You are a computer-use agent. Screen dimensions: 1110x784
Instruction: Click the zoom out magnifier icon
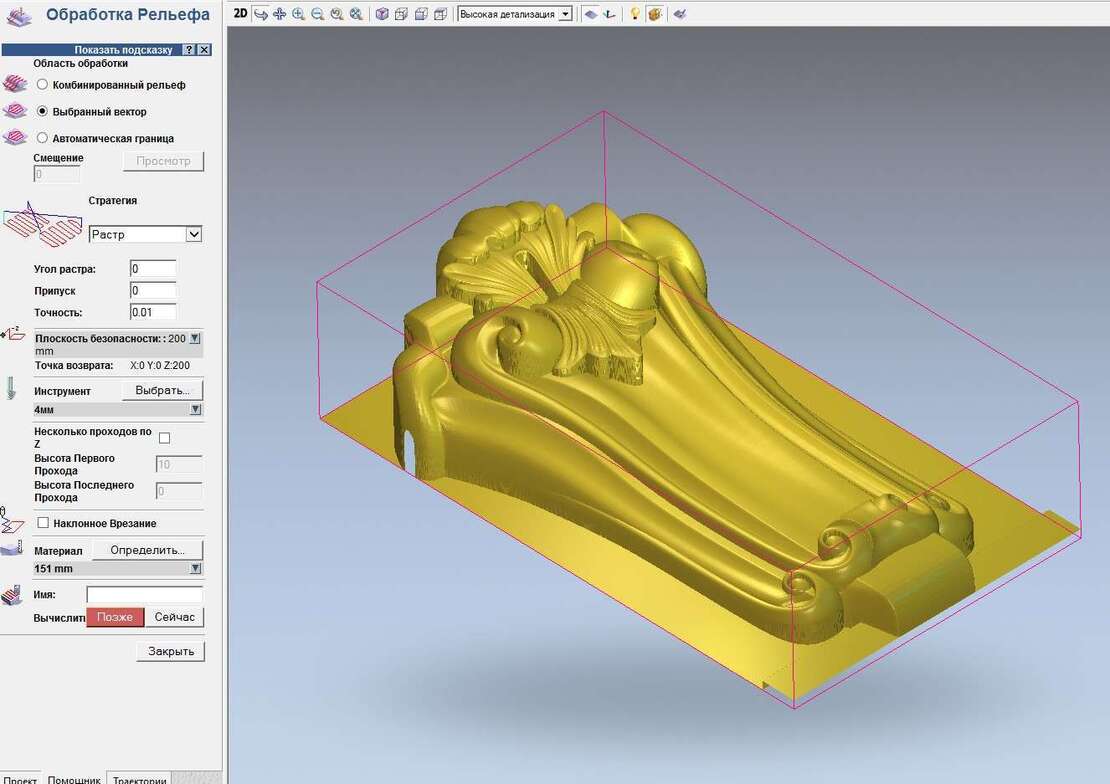point(317,14)
